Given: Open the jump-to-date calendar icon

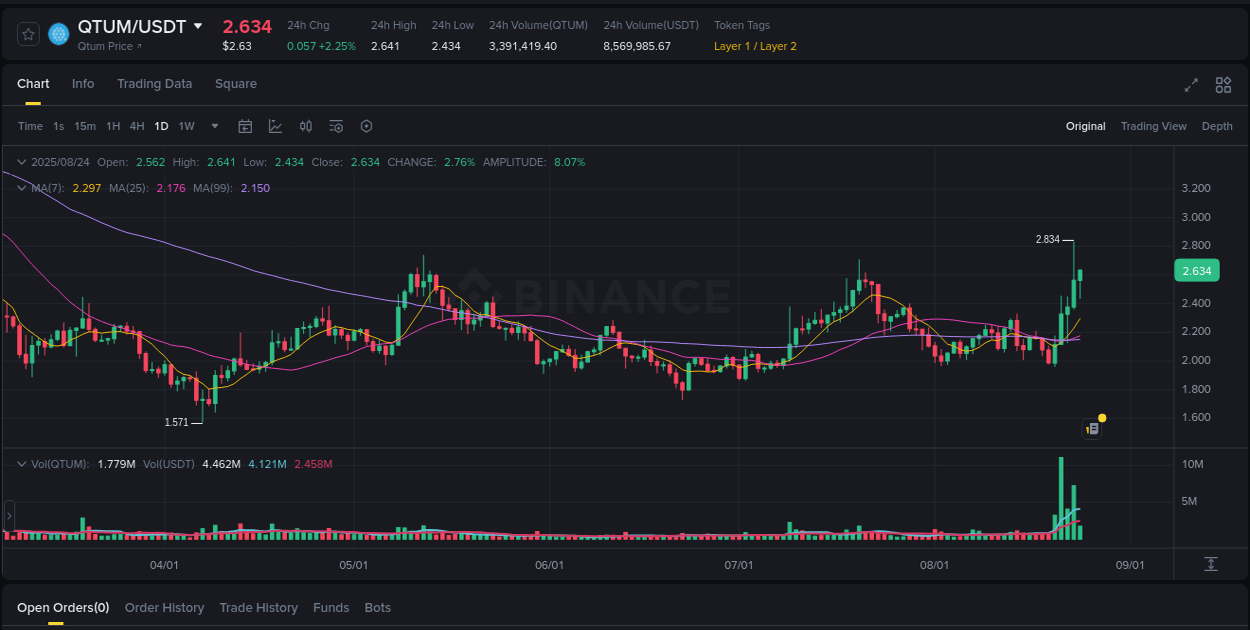Looking at the screenshot, I should point(245,126).
